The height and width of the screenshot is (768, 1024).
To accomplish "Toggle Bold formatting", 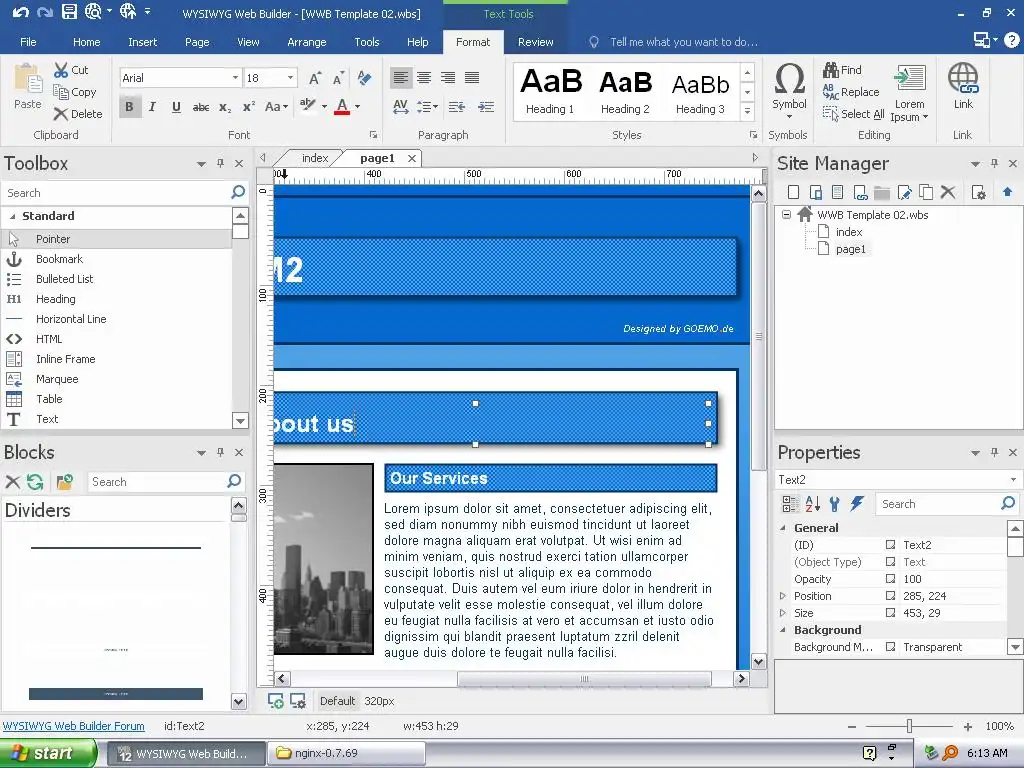I will 129,106.
